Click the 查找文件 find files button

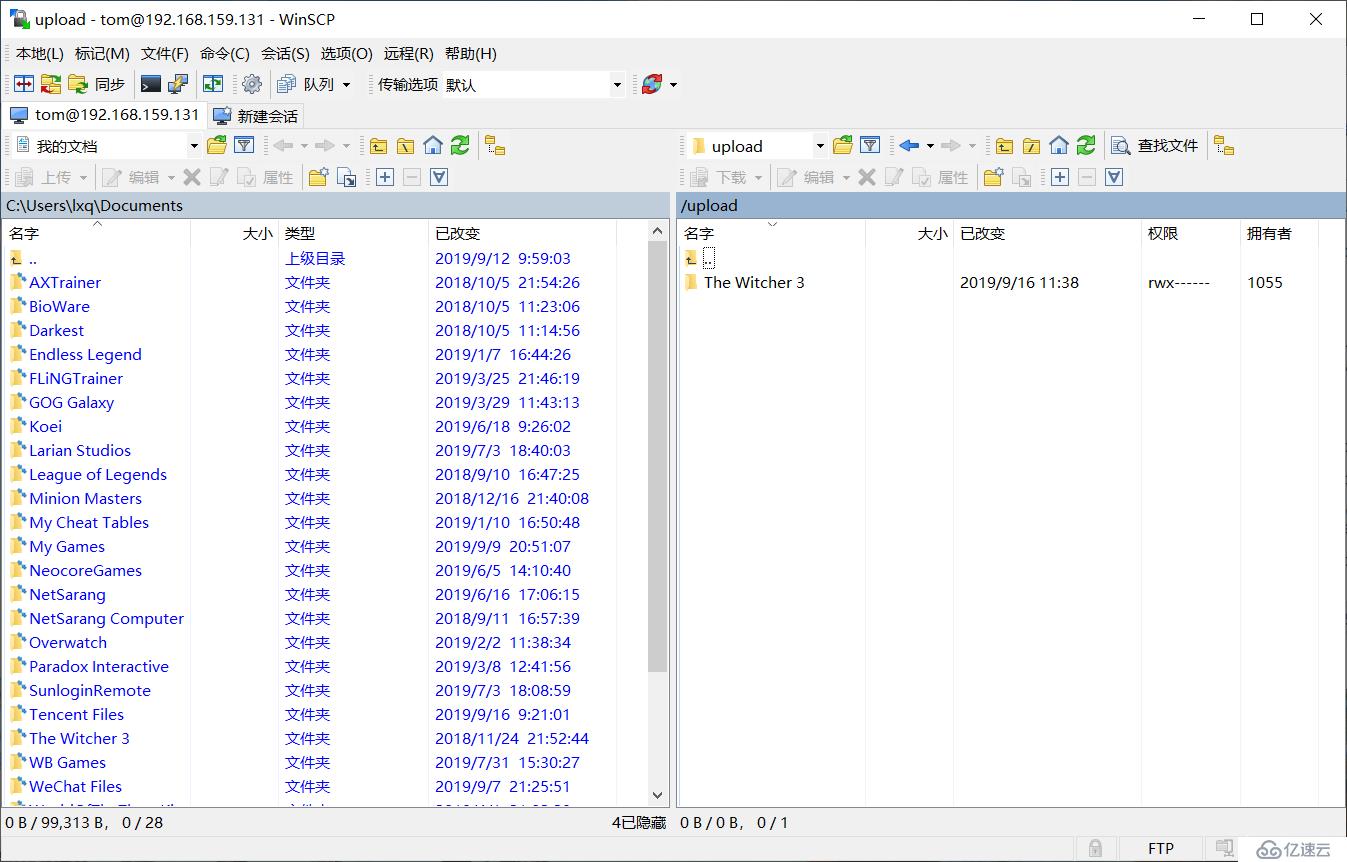tap(1155, 146)
